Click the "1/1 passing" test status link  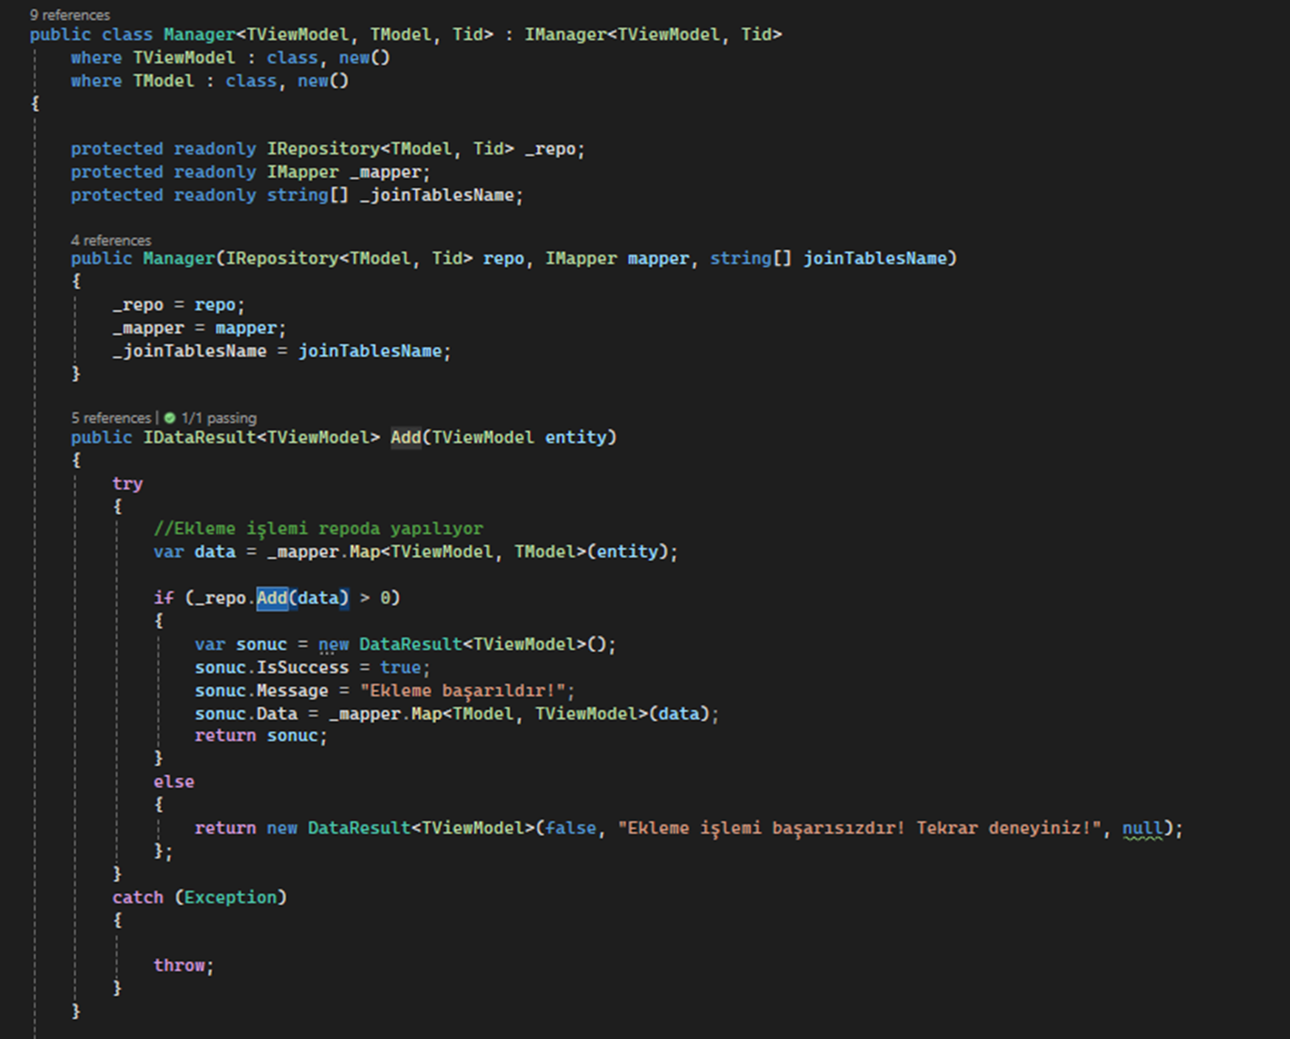tap(219, 418)
